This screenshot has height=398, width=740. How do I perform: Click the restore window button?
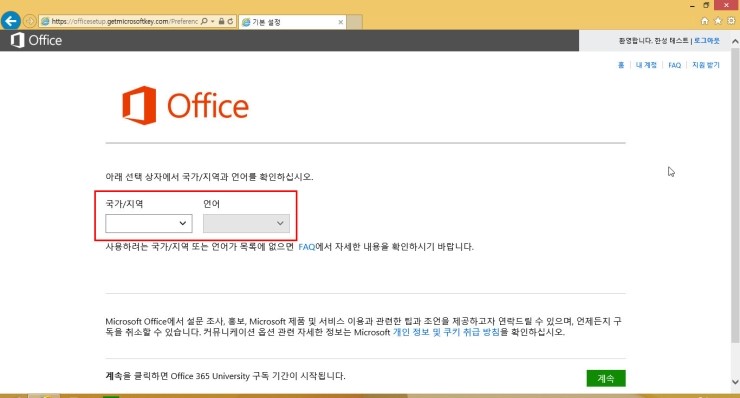click(706, 5)
